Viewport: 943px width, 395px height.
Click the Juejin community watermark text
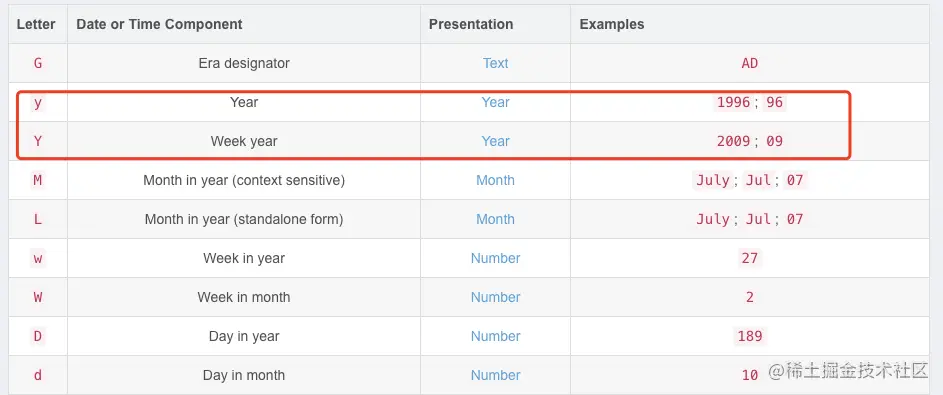[848, 371]
